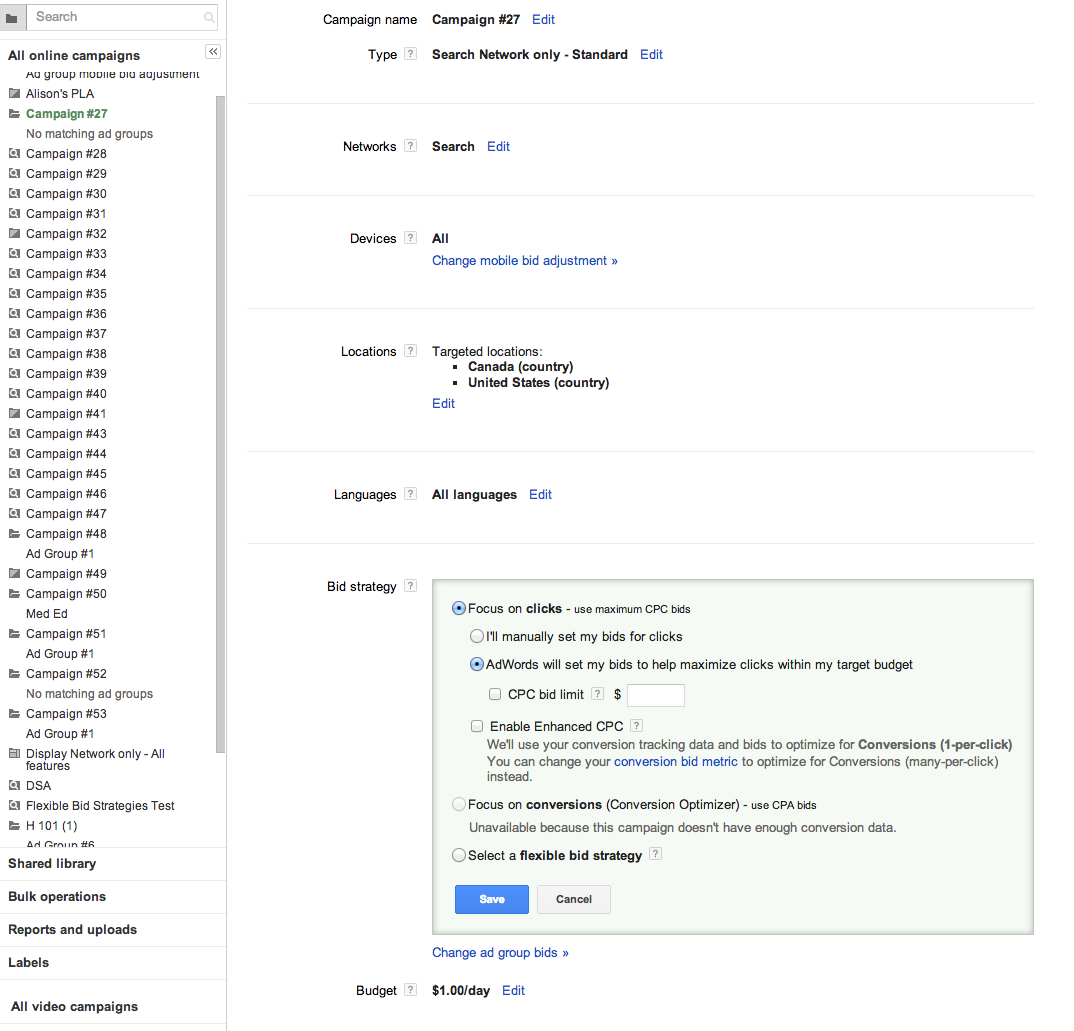Image resolution: width=1074 pixels, height=1031 pixels.
Task: Select I'll manually set my bids option
Action: (x=477, y=636)
